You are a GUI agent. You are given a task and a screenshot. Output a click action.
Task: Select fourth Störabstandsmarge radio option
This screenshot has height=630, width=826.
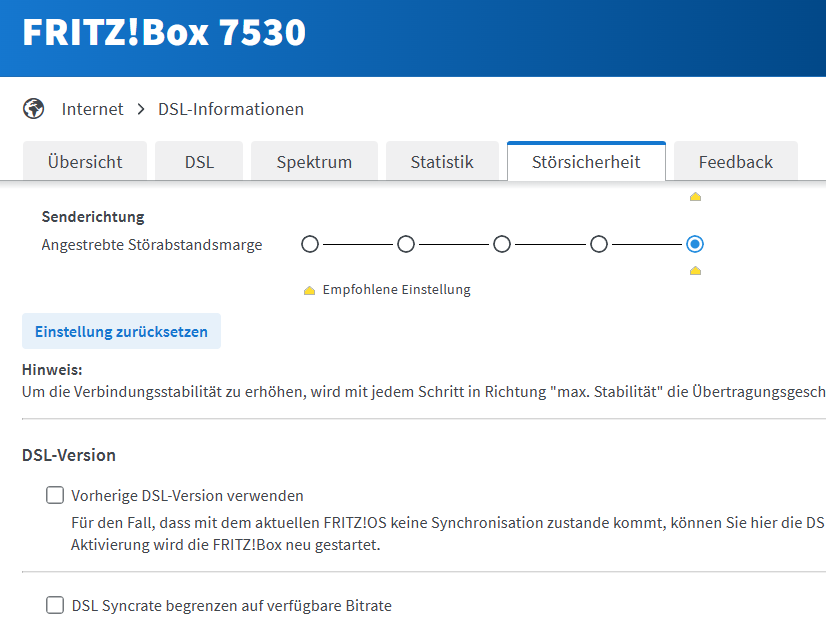(x=598, y=244)
